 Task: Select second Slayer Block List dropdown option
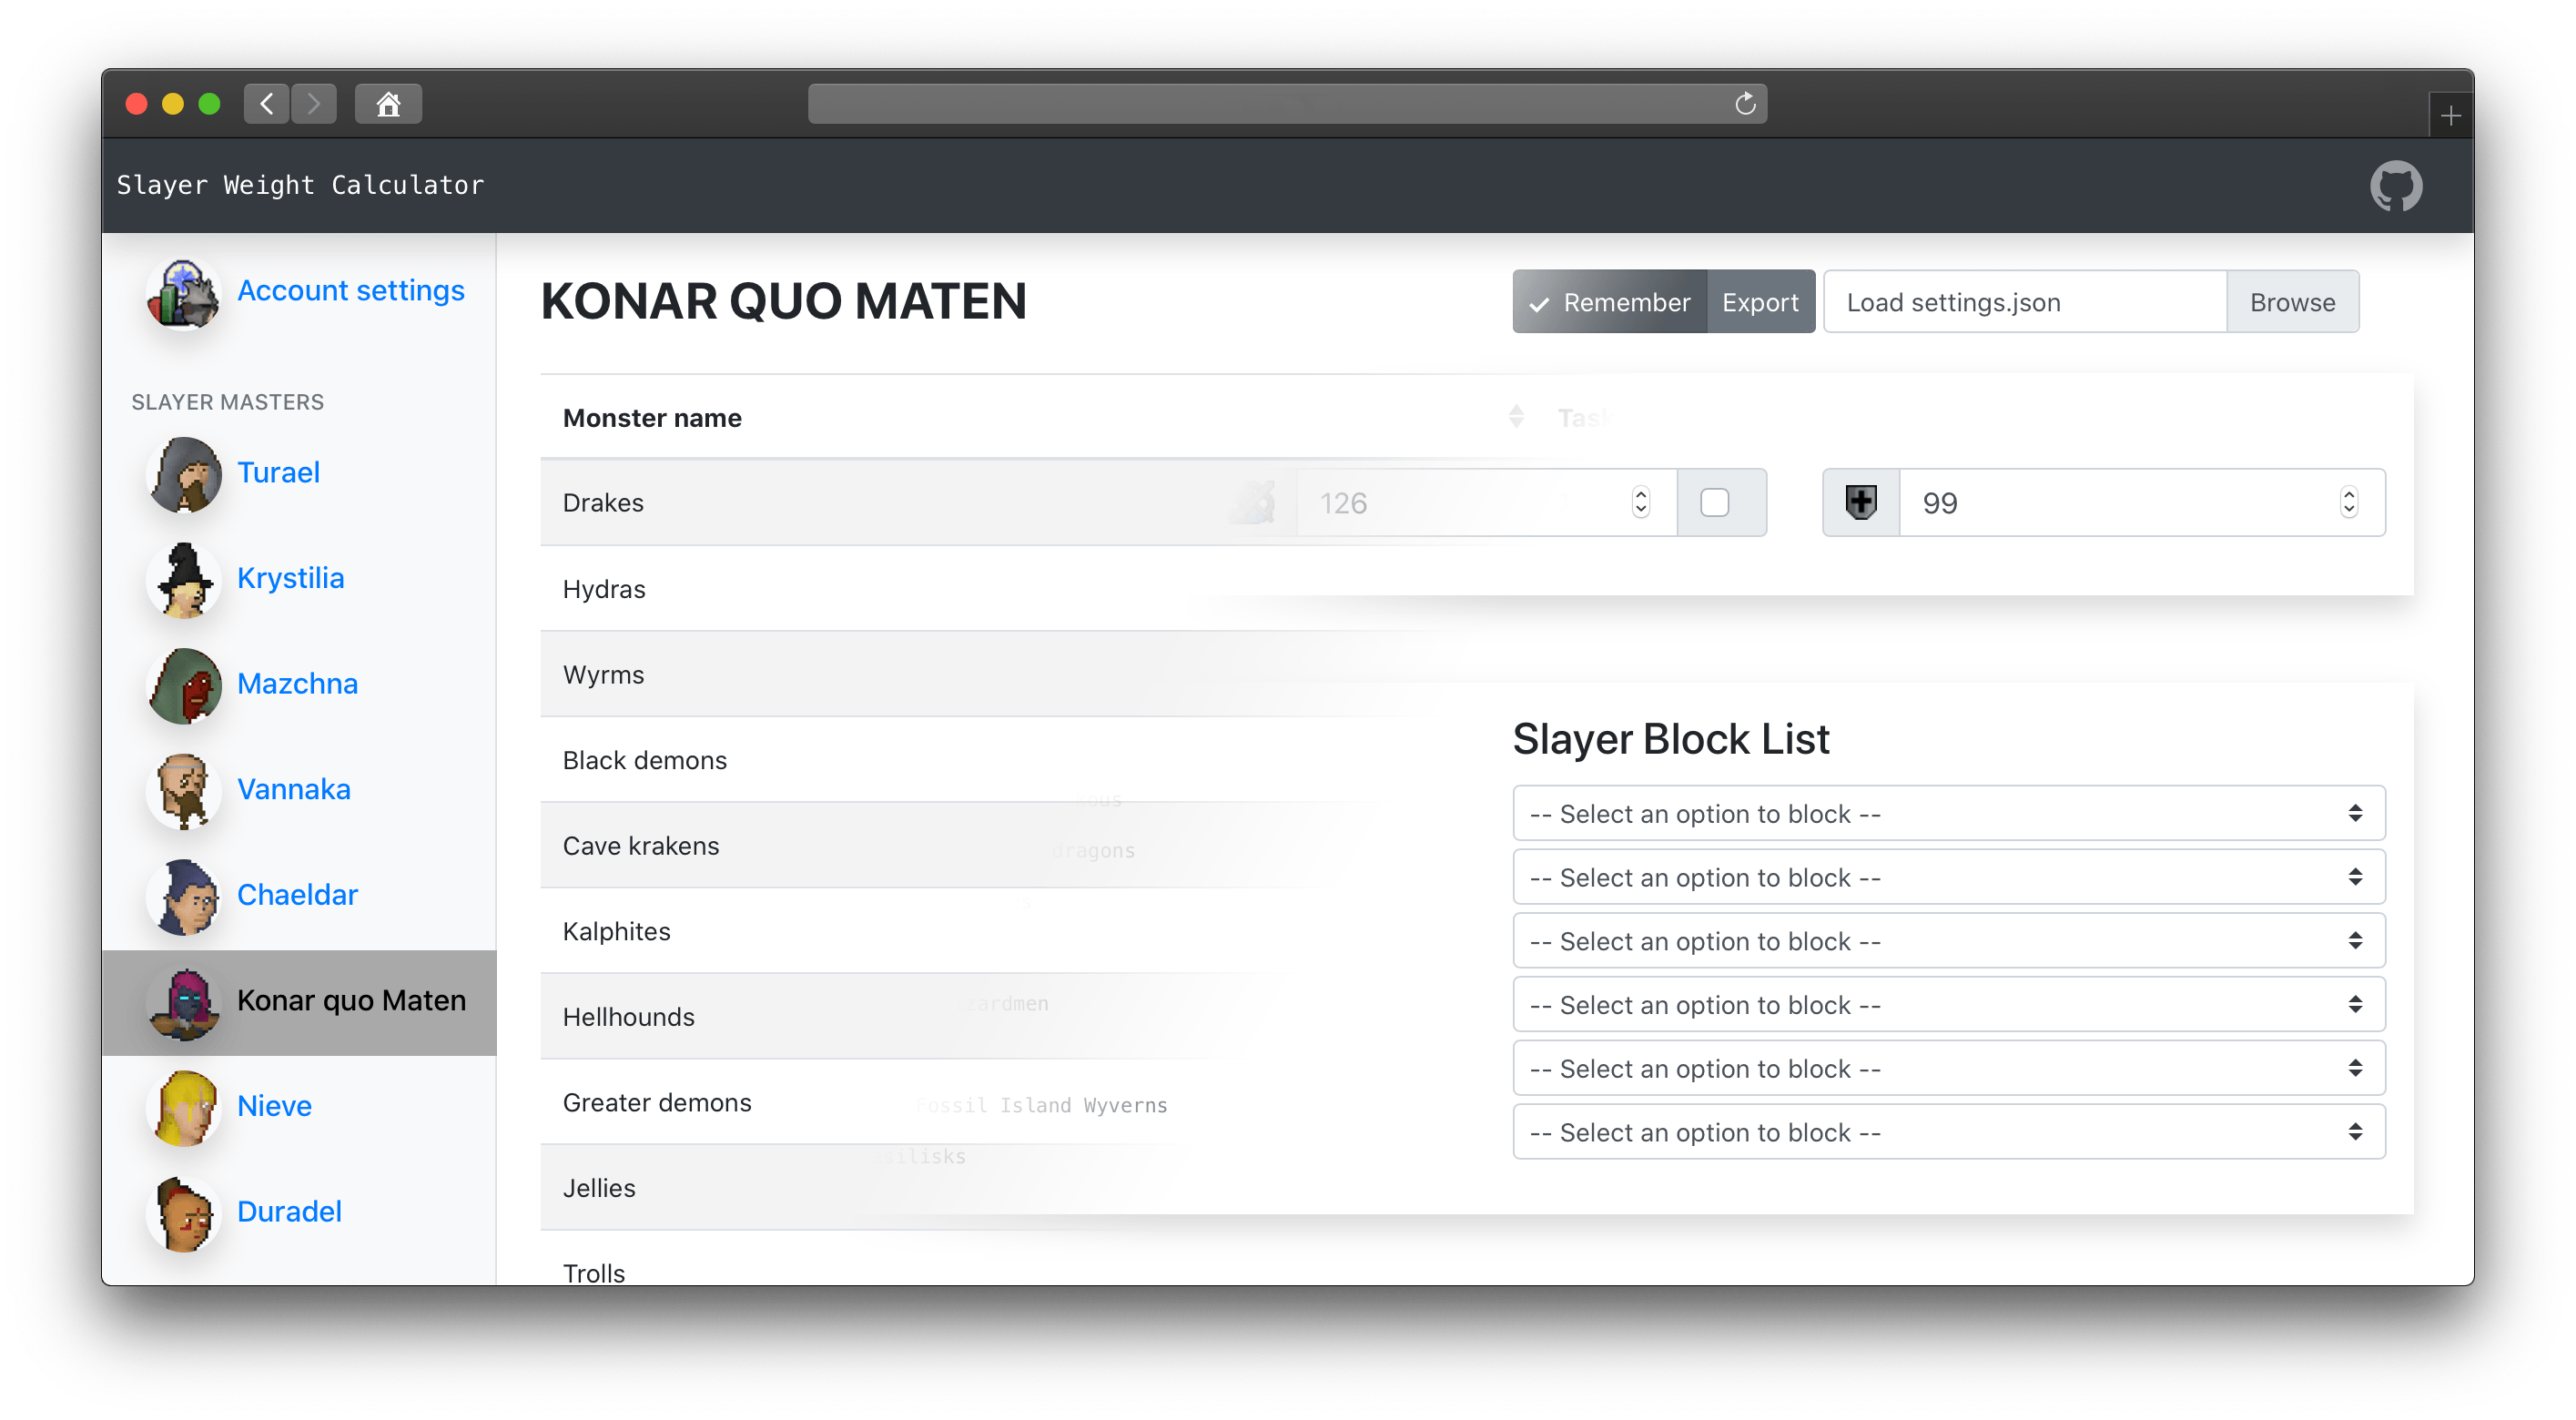pos(1946,877)
